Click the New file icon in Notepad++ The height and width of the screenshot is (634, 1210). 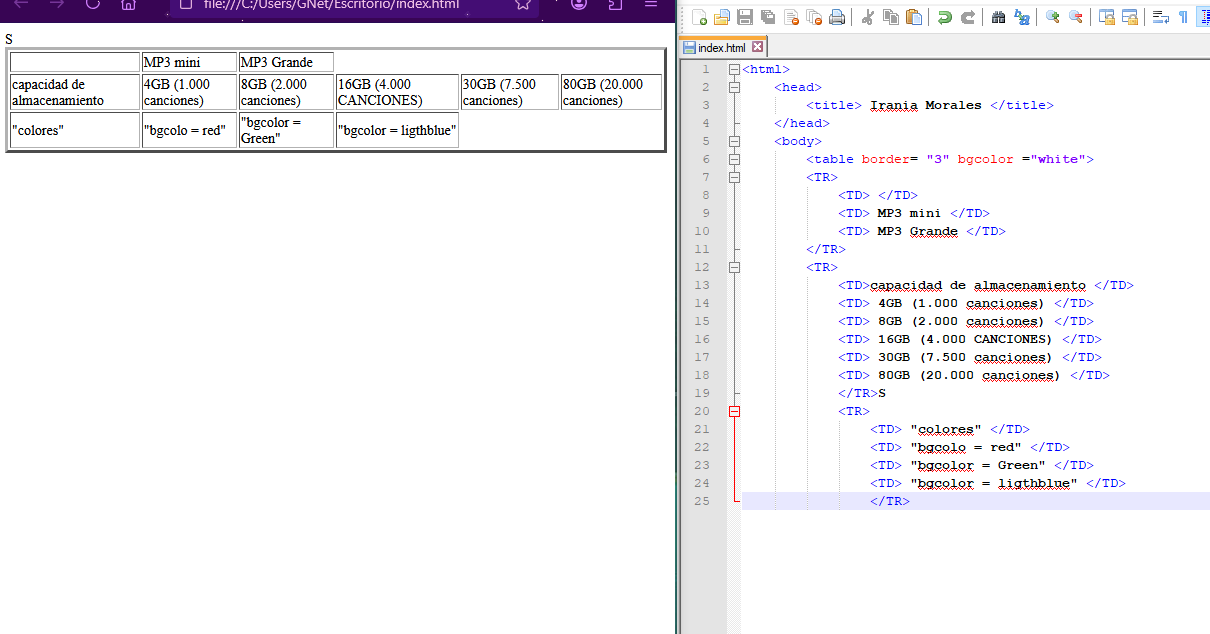point(700,17)
